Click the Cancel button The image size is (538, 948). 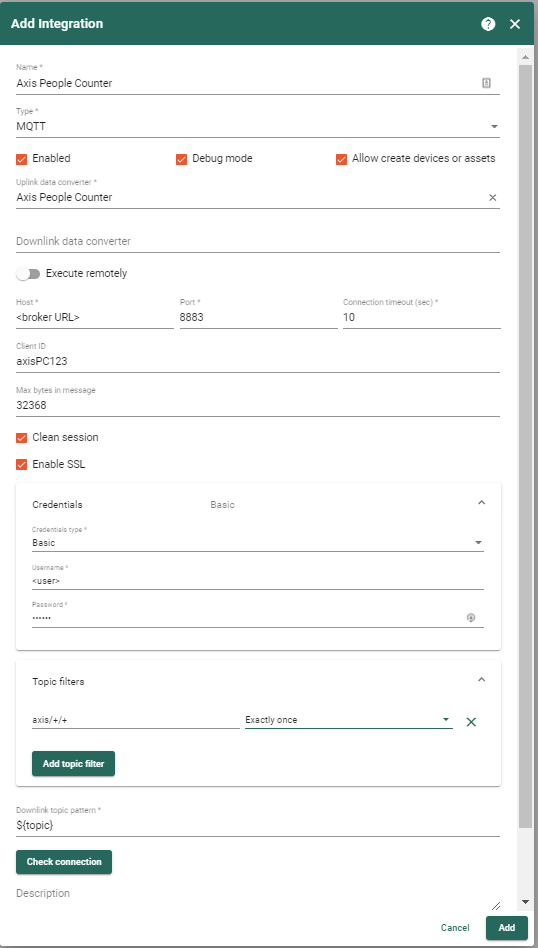(455, 928)
